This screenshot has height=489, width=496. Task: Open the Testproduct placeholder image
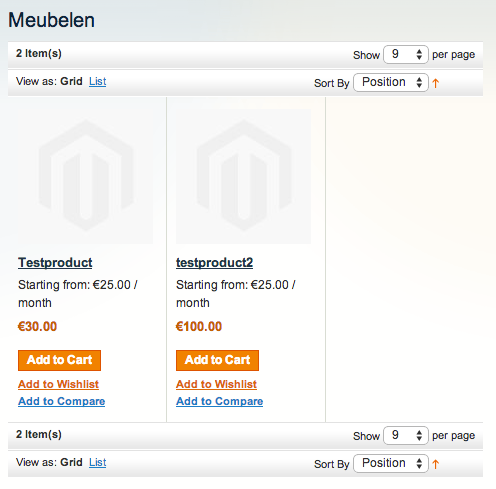86,177
